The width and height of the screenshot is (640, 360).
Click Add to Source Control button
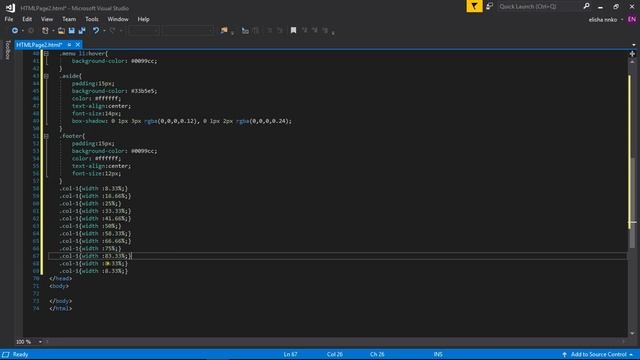point(598,354)
